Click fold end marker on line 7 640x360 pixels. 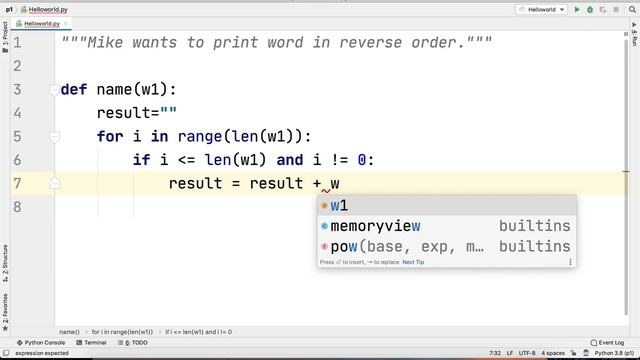pyautogui.click(x=54, y=183)
